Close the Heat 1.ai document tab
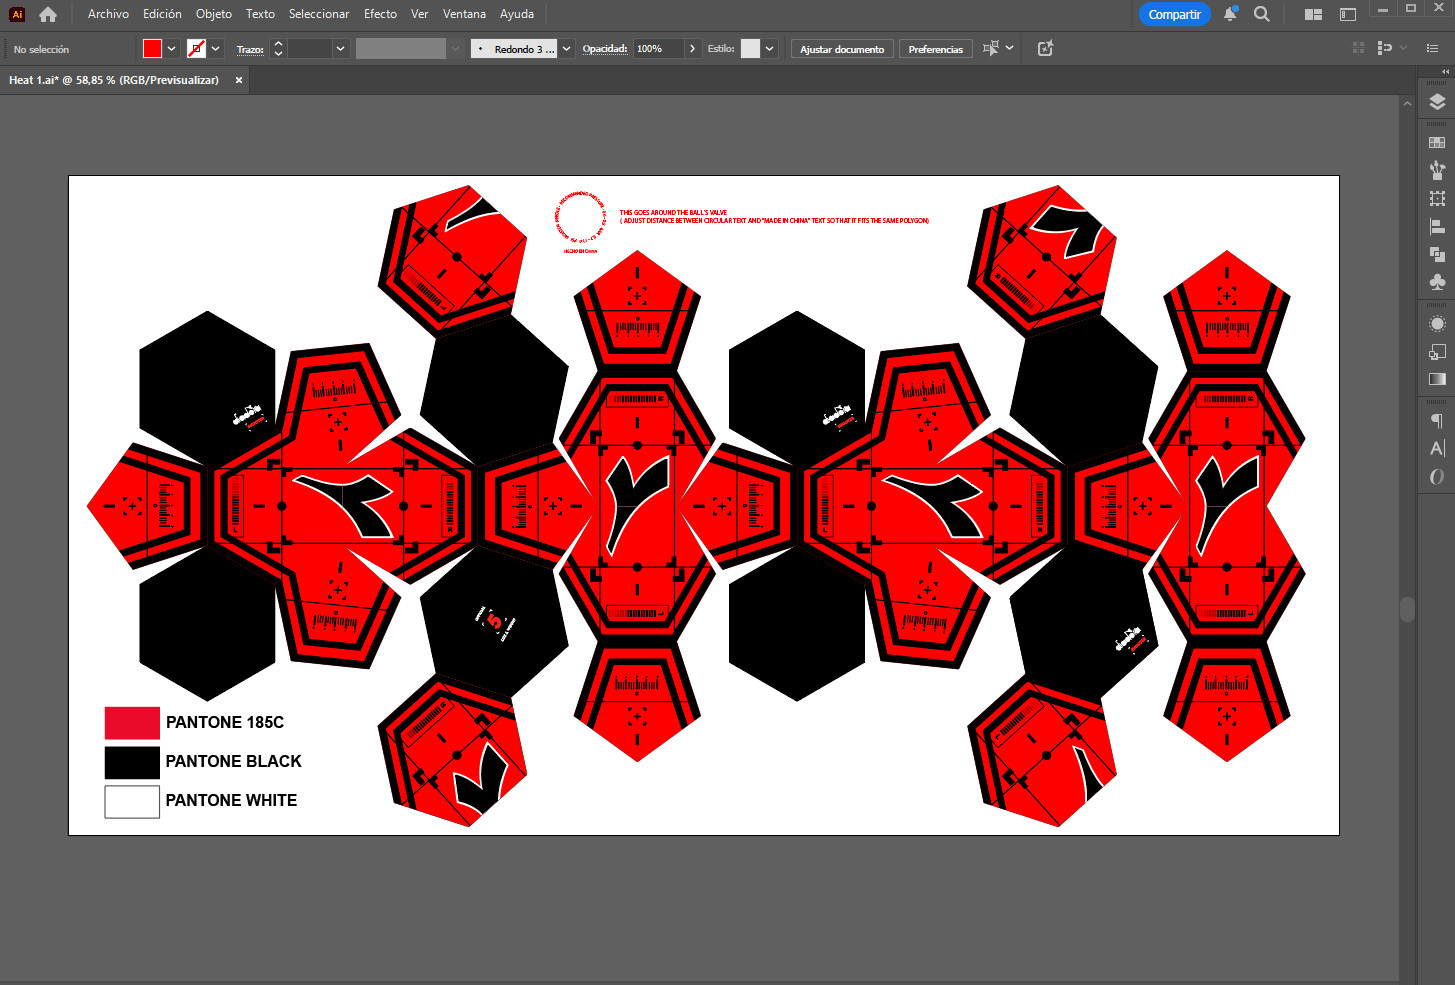The image size is (1455, 985). [239, 80]
